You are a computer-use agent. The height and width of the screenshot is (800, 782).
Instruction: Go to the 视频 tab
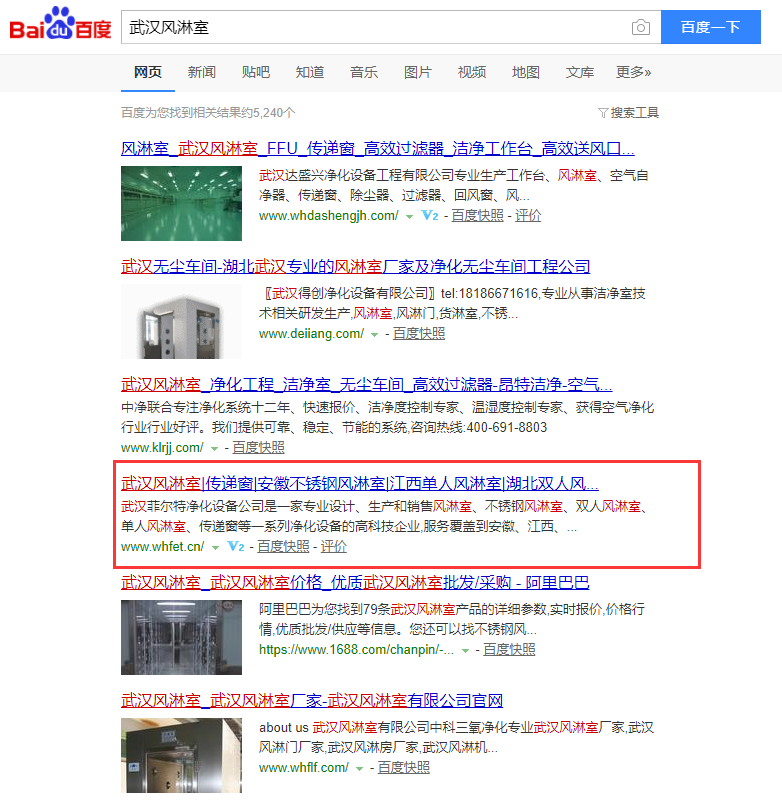point(472,72)
